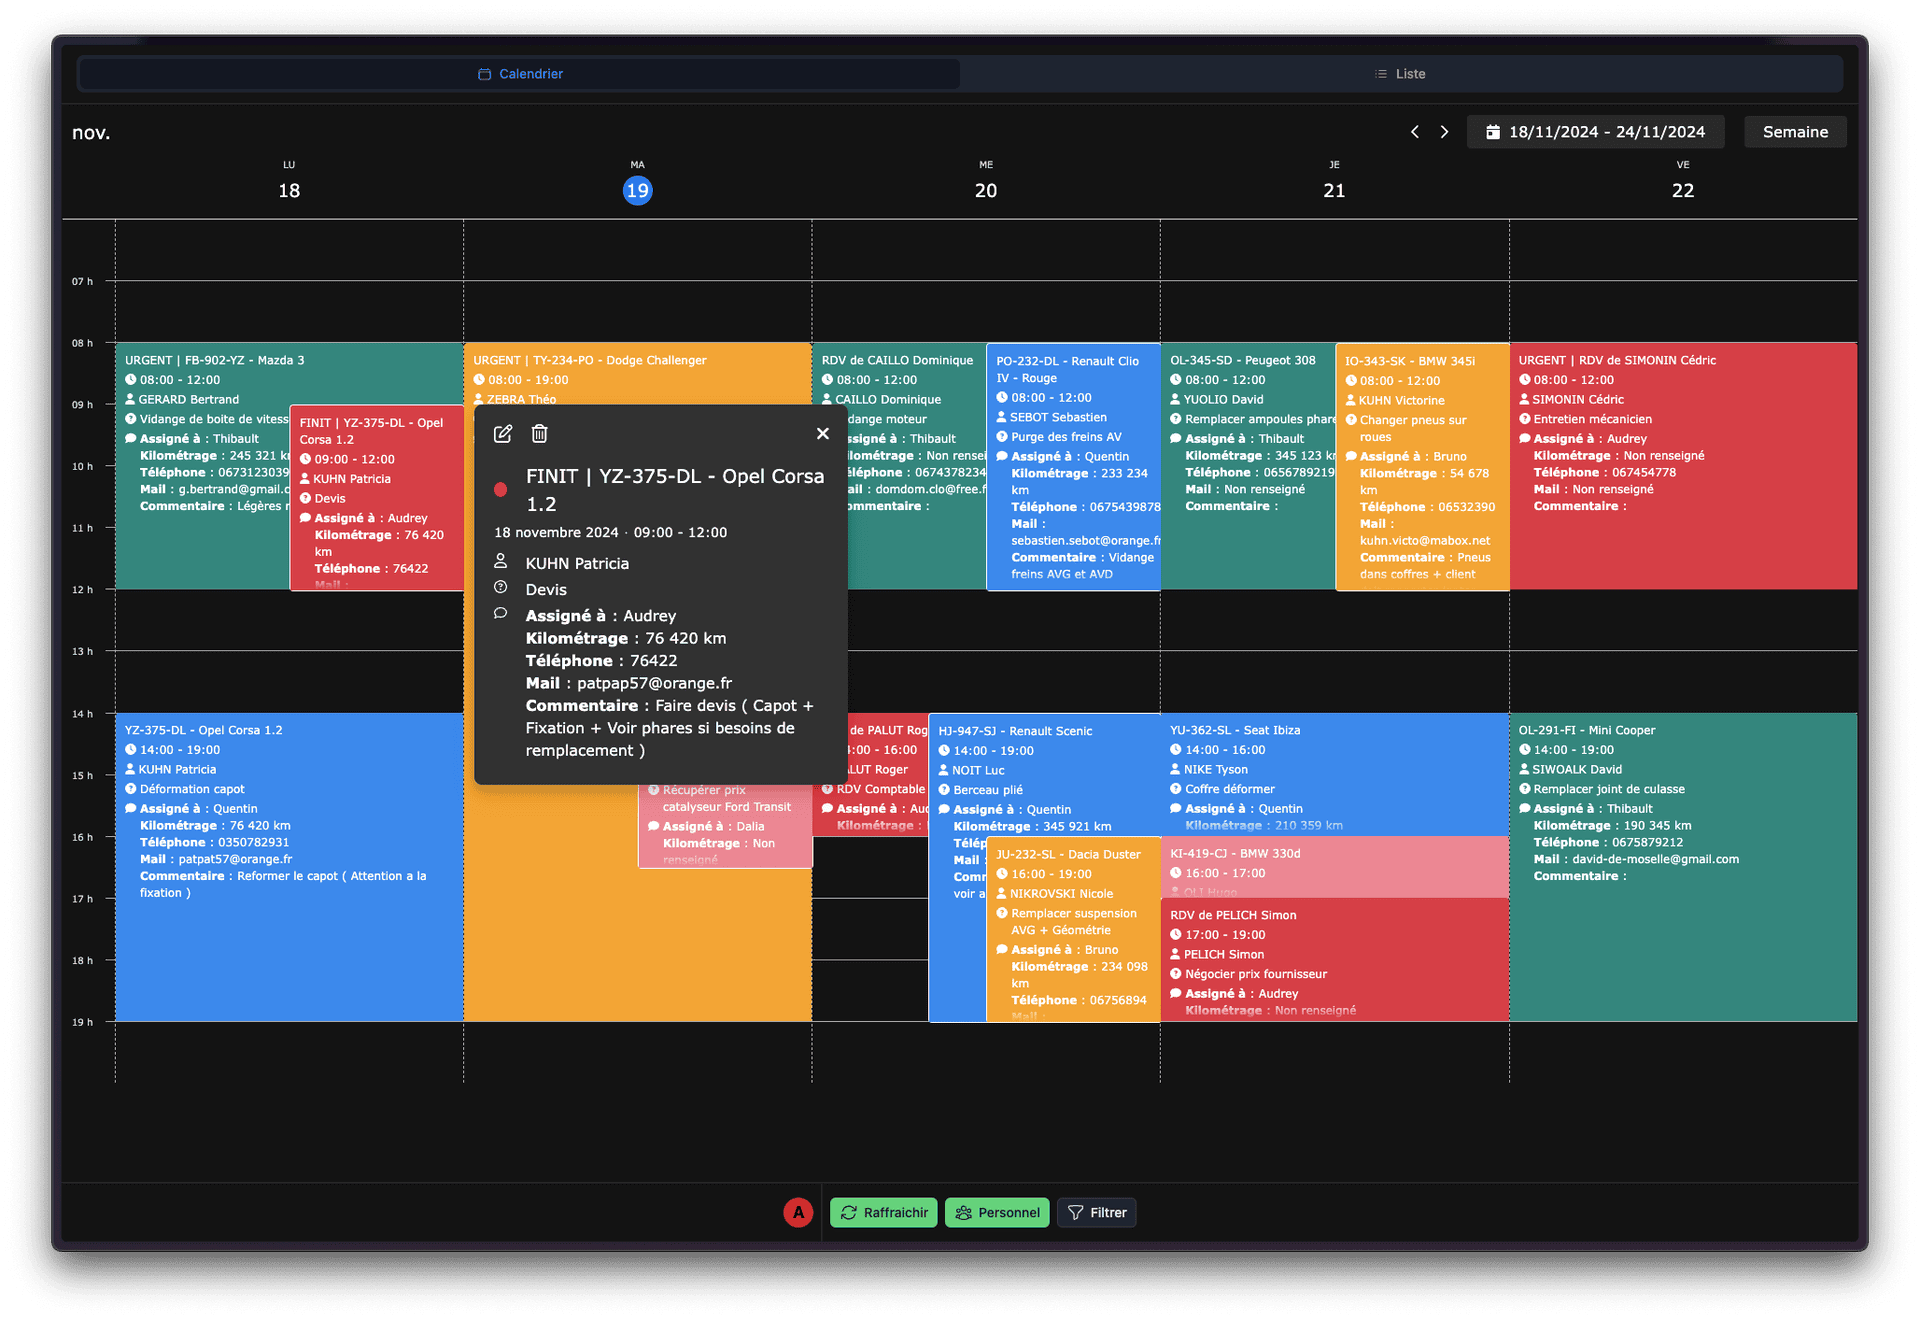1920x1320 pixels.
Task: Click the calendar icon next to Calendrier
Action: pyautogui.click(x=484, y=73)
